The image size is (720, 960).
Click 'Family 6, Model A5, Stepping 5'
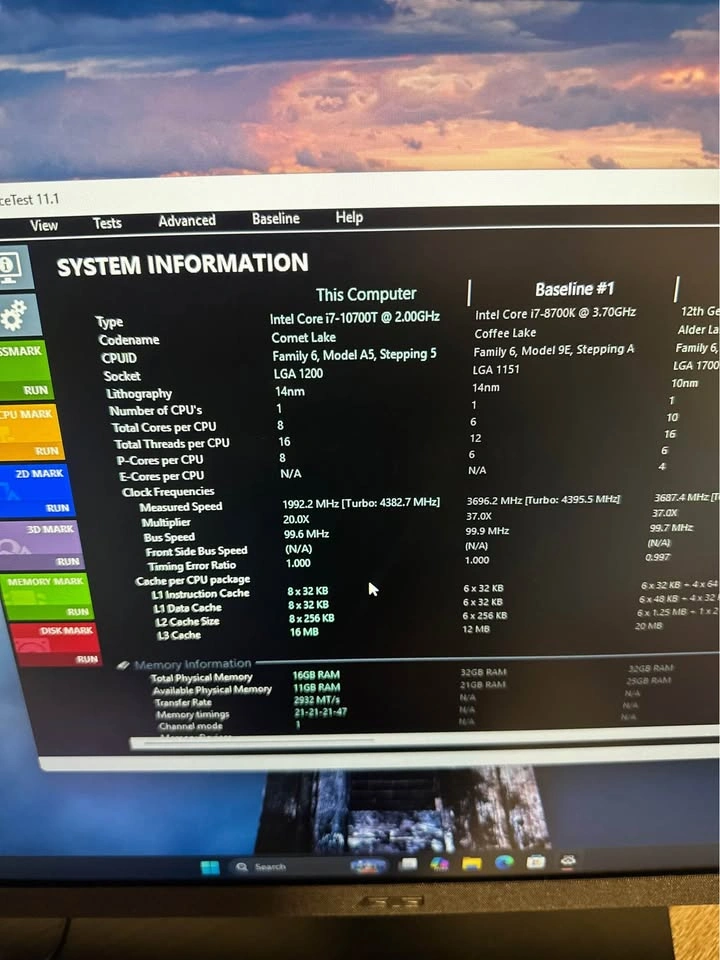[354, 355]
